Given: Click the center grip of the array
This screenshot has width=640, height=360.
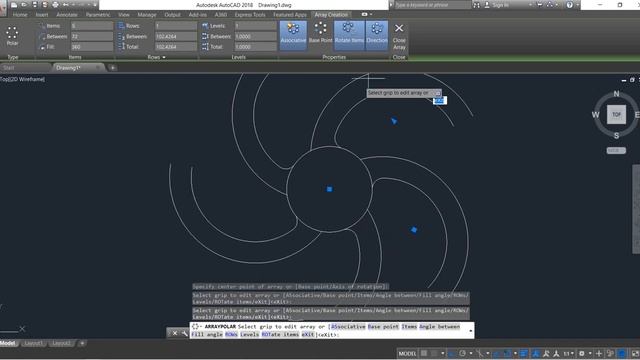Looking at the screenshot, I should [x=329, y=189].
